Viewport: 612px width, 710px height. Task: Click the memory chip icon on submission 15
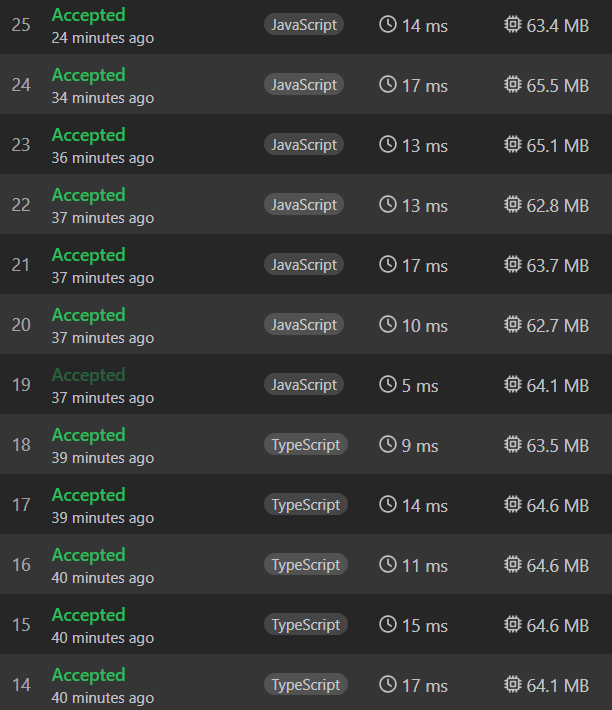point(513,624)
